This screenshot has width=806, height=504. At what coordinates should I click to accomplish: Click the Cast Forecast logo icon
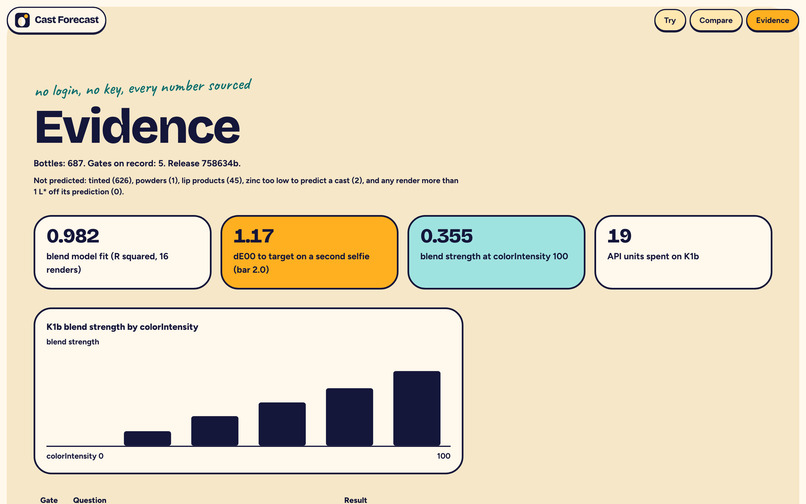(22, 20)
